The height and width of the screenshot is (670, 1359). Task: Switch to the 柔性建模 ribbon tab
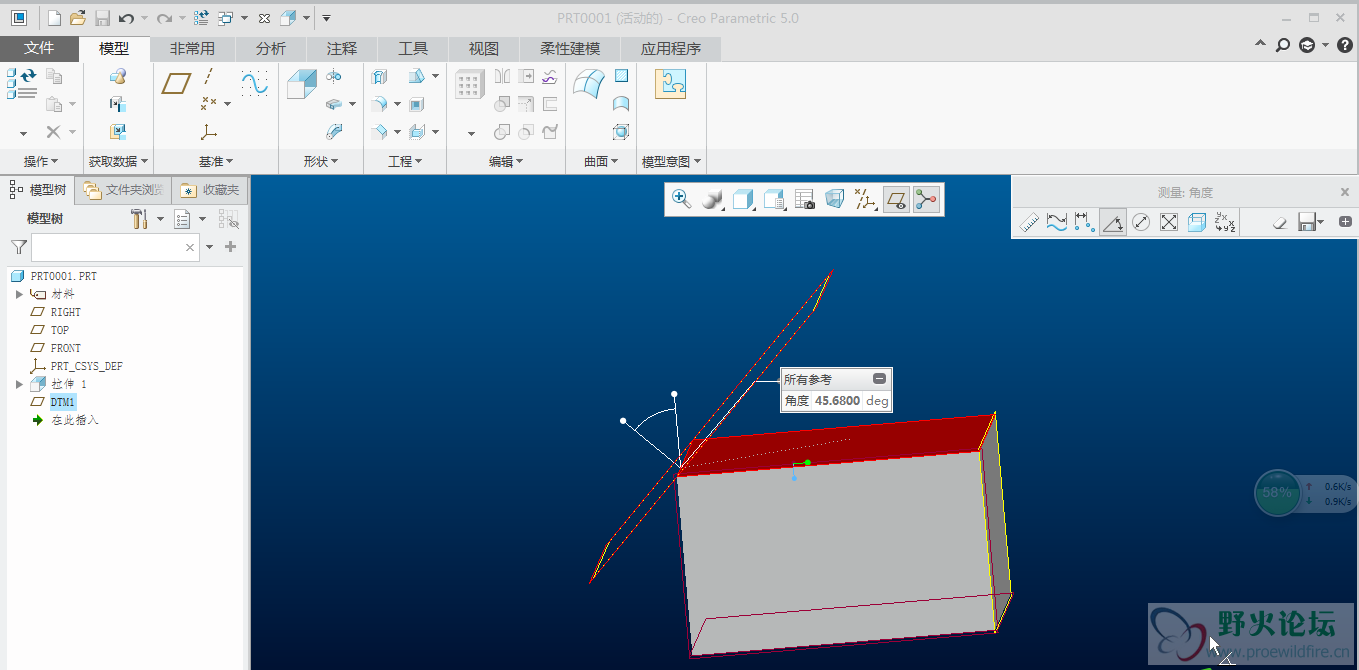click(x=570, y=49)
